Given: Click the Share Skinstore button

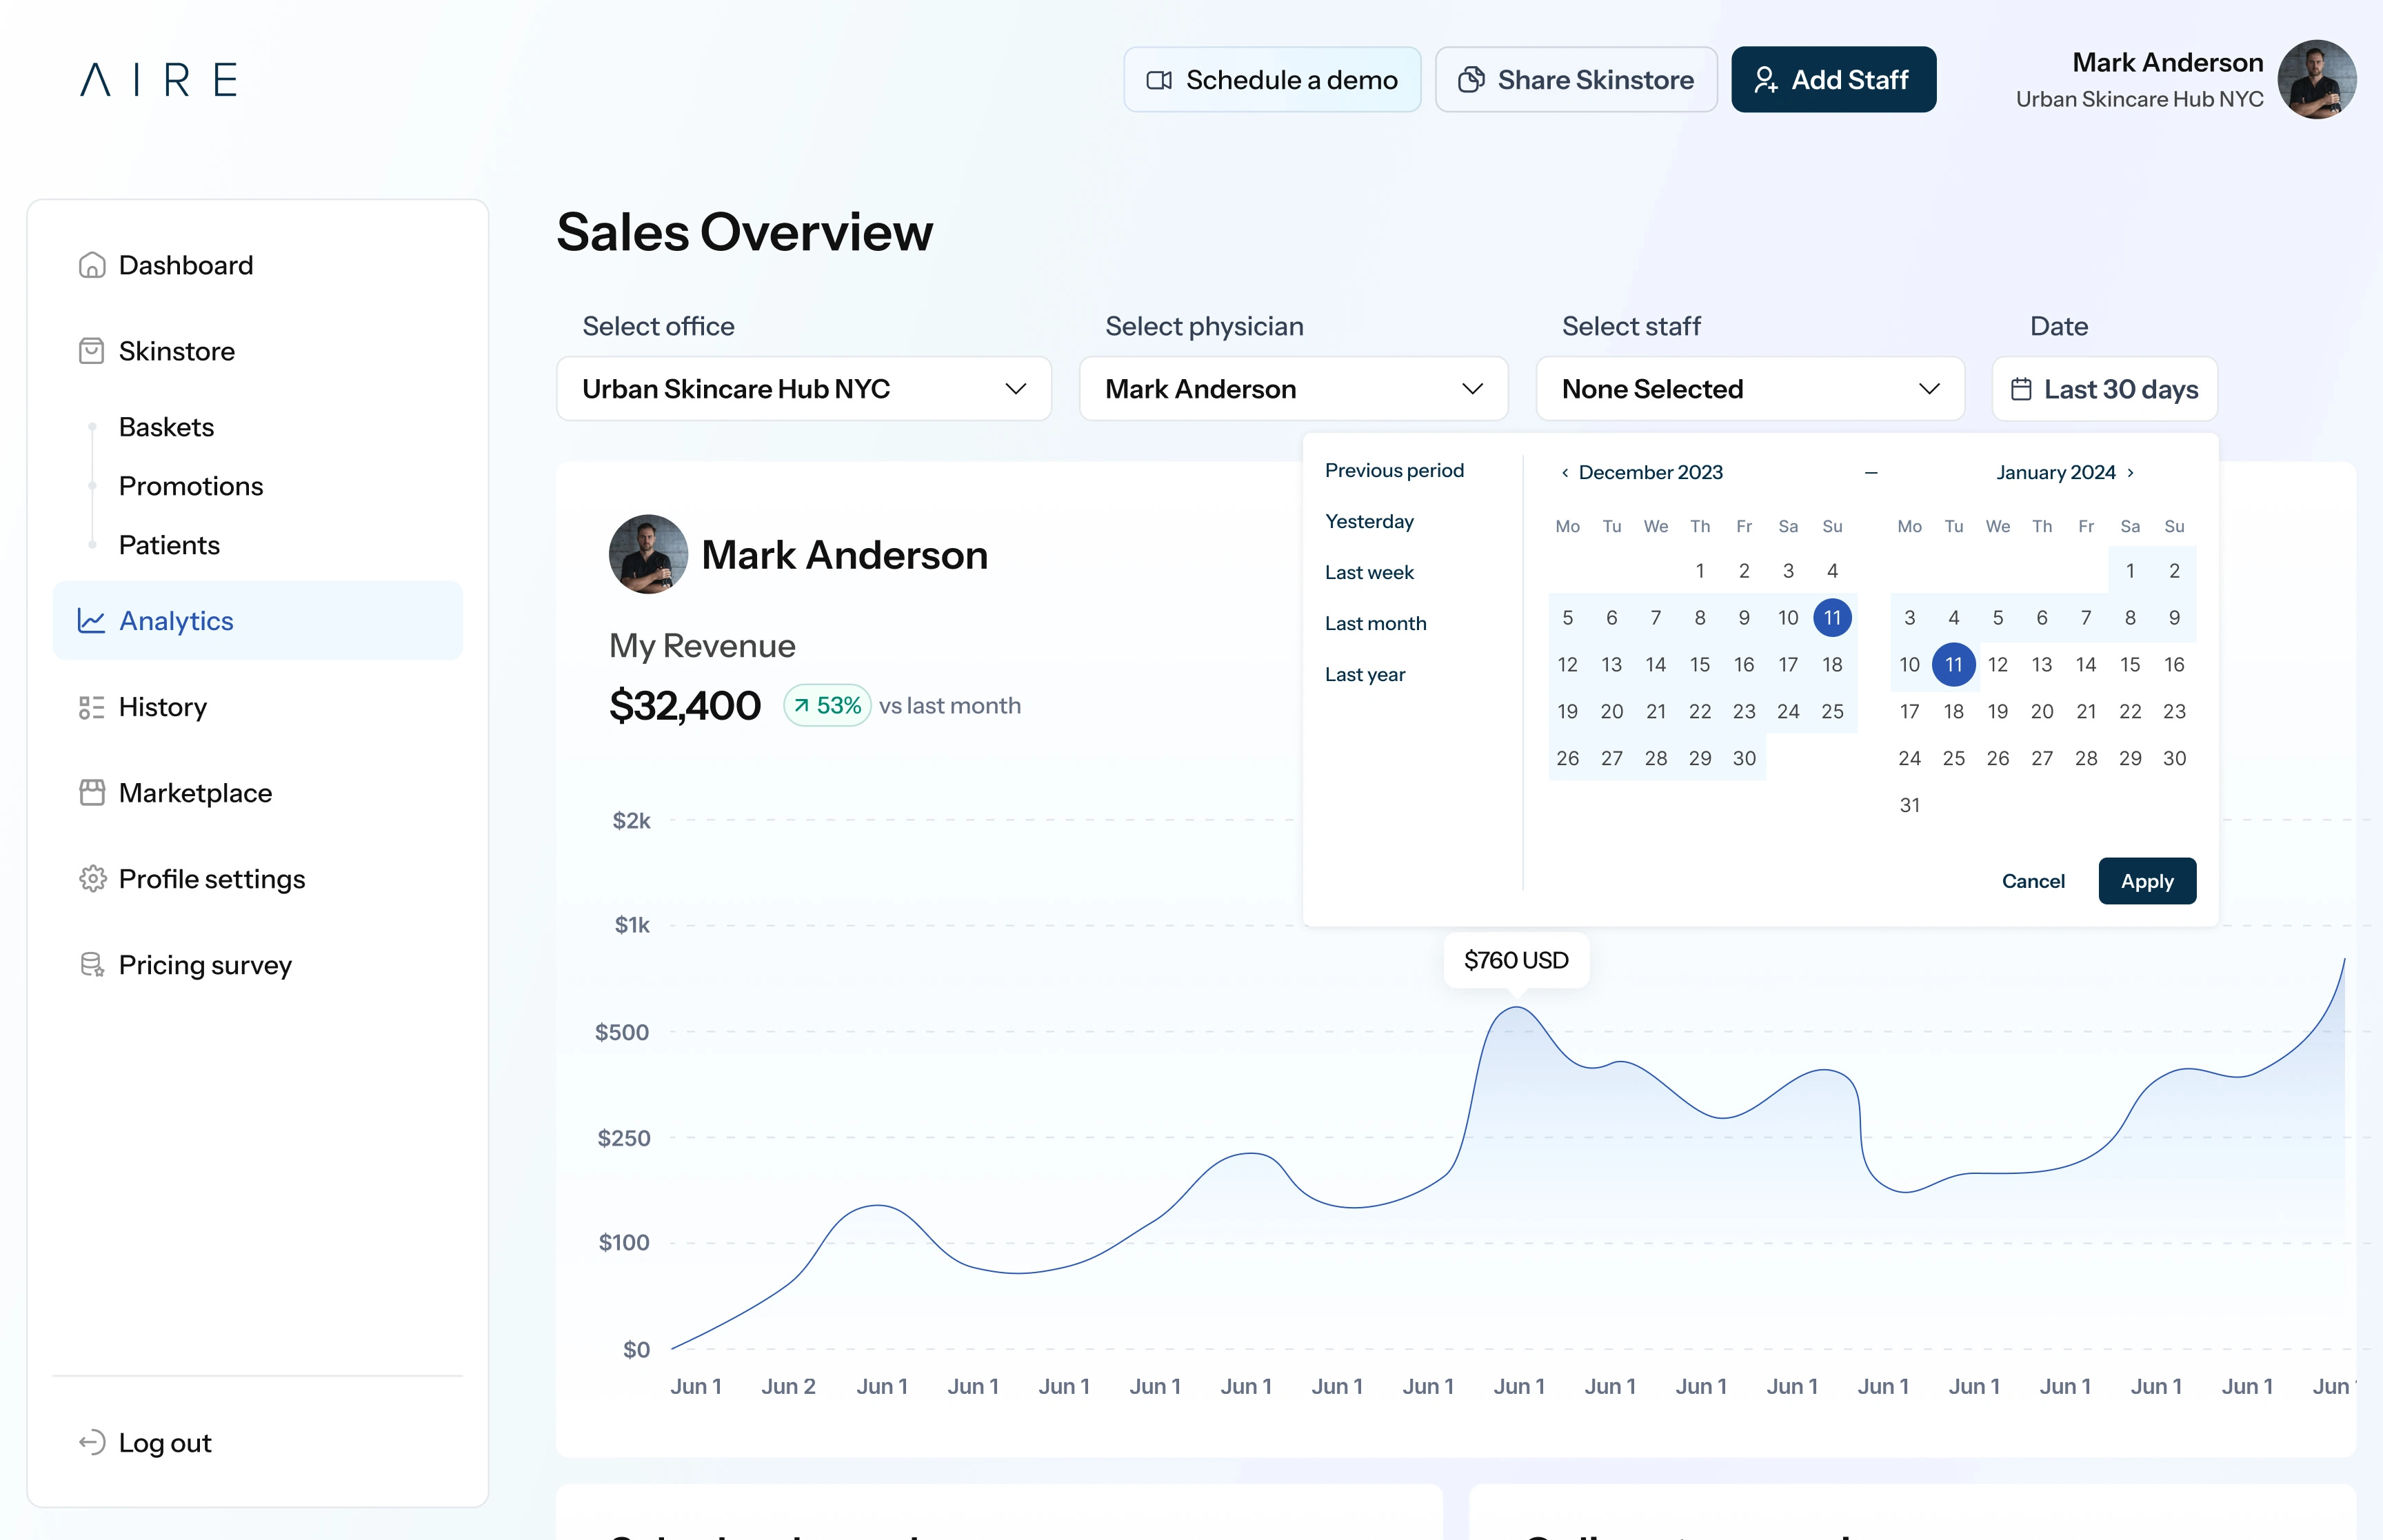Looking at the screenshot, I should [1576, 80].
